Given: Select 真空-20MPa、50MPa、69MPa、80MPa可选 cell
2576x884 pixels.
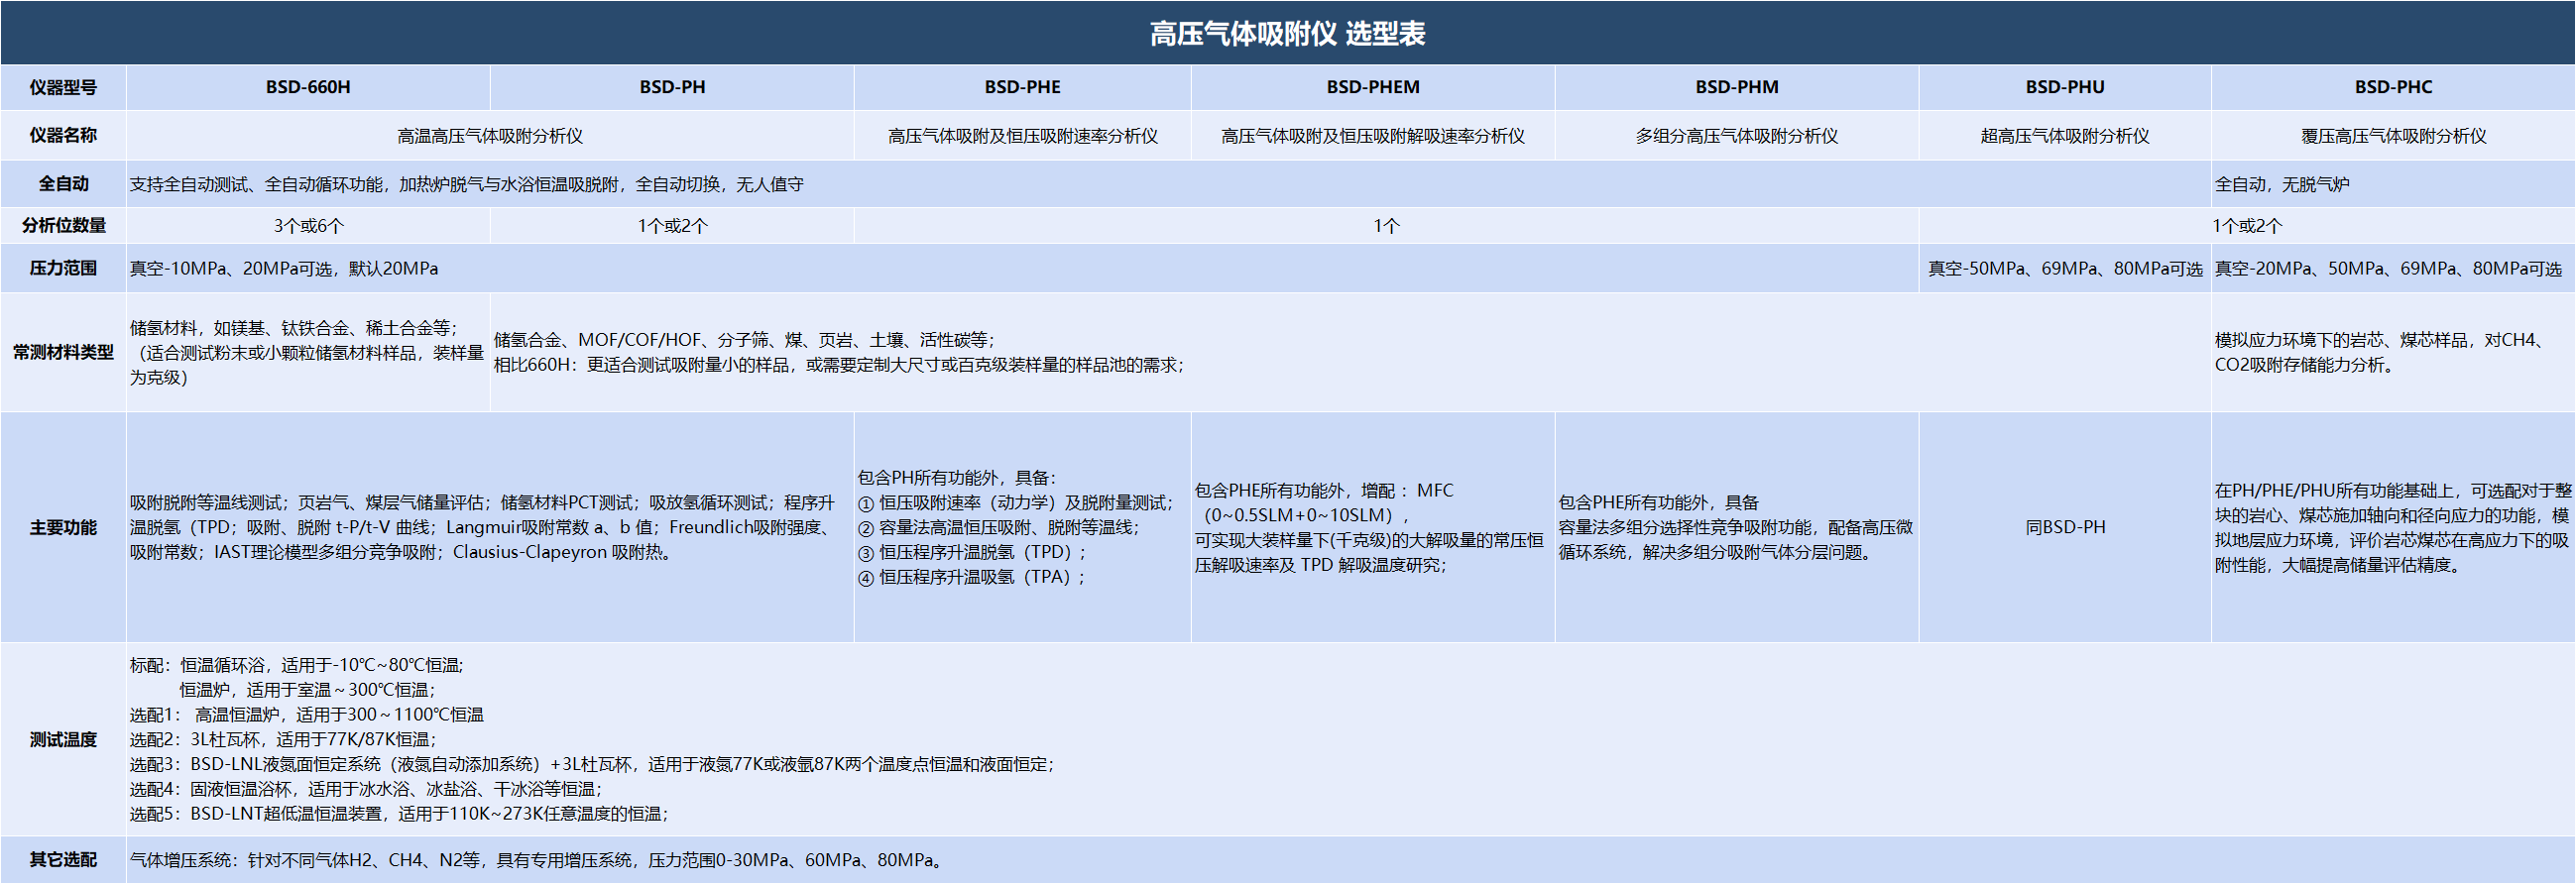Looking at the screenshot, I should (x=2393, y=268).
